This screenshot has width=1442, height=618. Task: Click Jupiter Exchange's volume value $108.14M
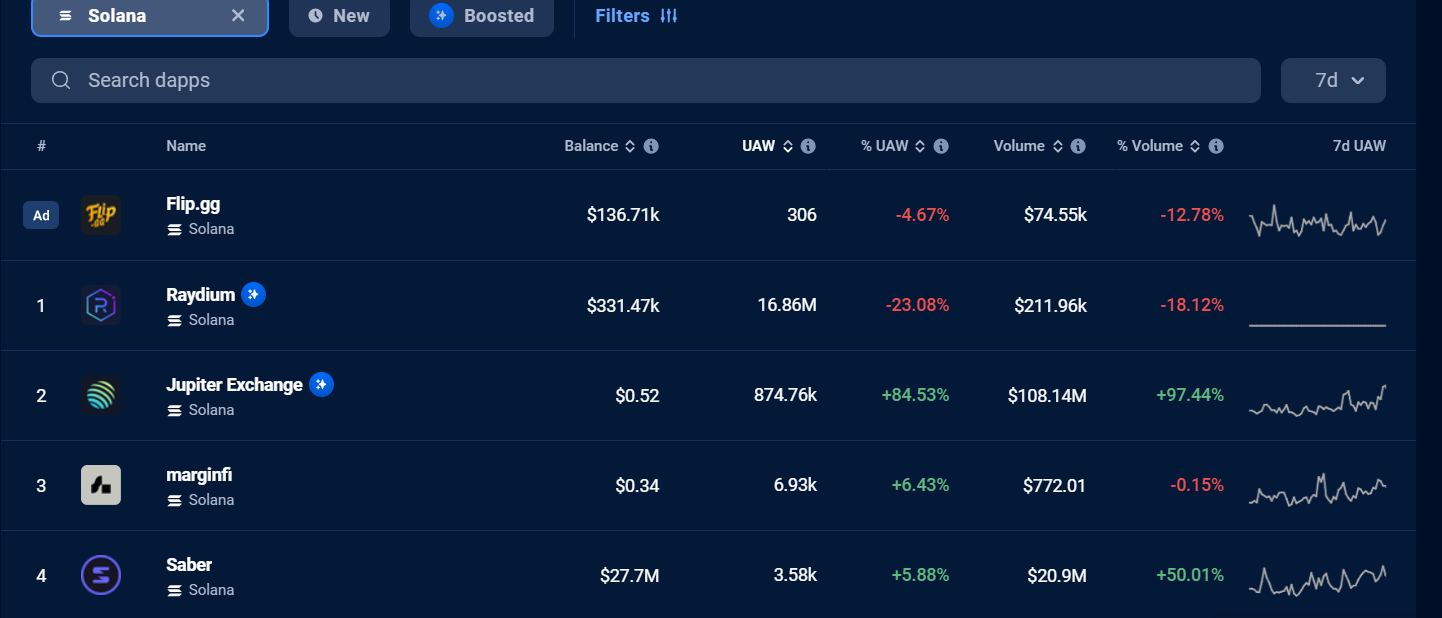[x=1047, y=395]
